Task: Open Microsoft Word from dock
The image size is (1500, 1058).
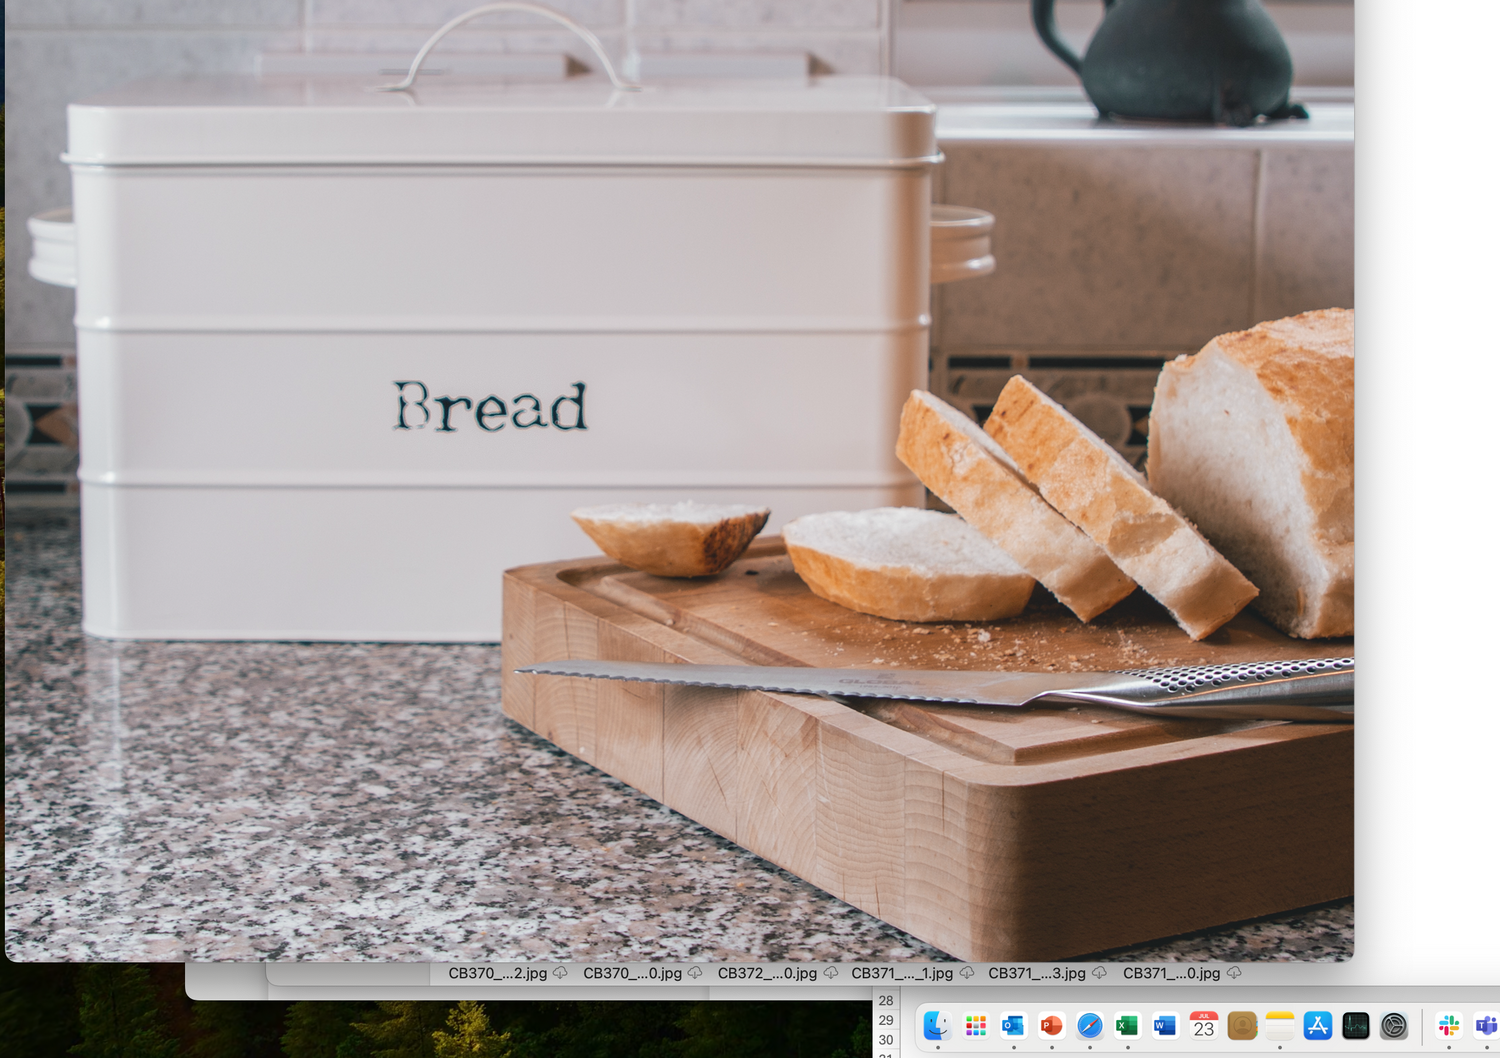Action: coord(1165,1026)
